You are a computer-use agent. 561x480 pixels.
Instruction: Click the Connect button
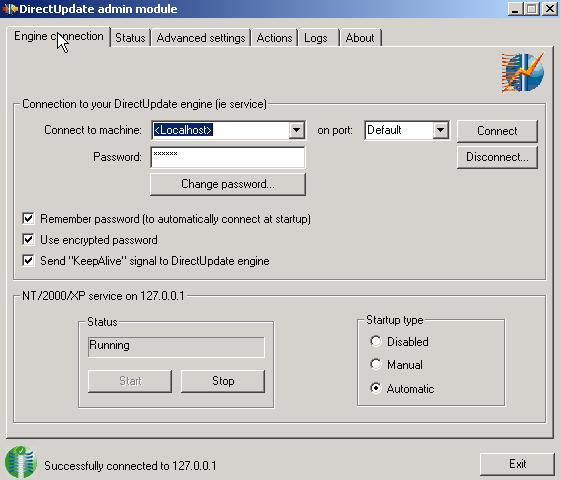(x=497, y=131)
